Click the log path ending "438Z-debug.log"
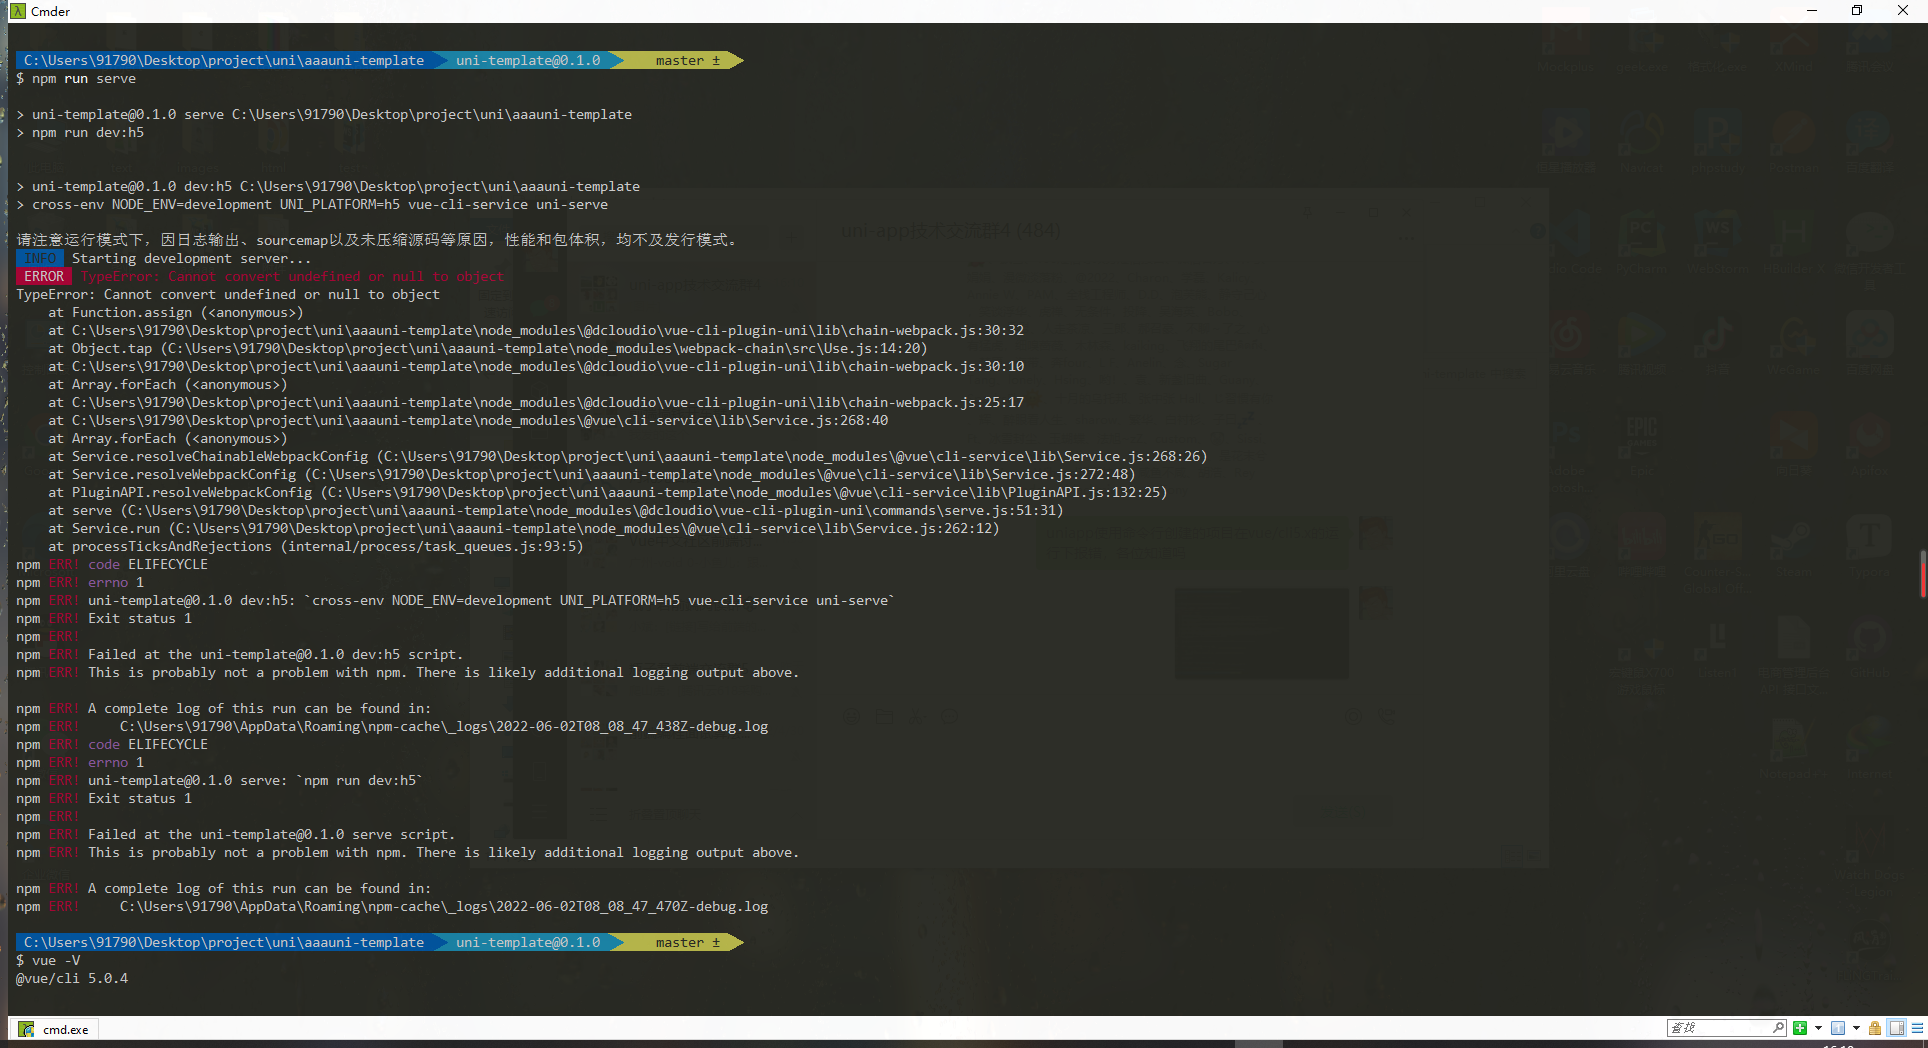Image resolution: width=1928 pixels, height=1048 pixels. (x=444, y=727)
